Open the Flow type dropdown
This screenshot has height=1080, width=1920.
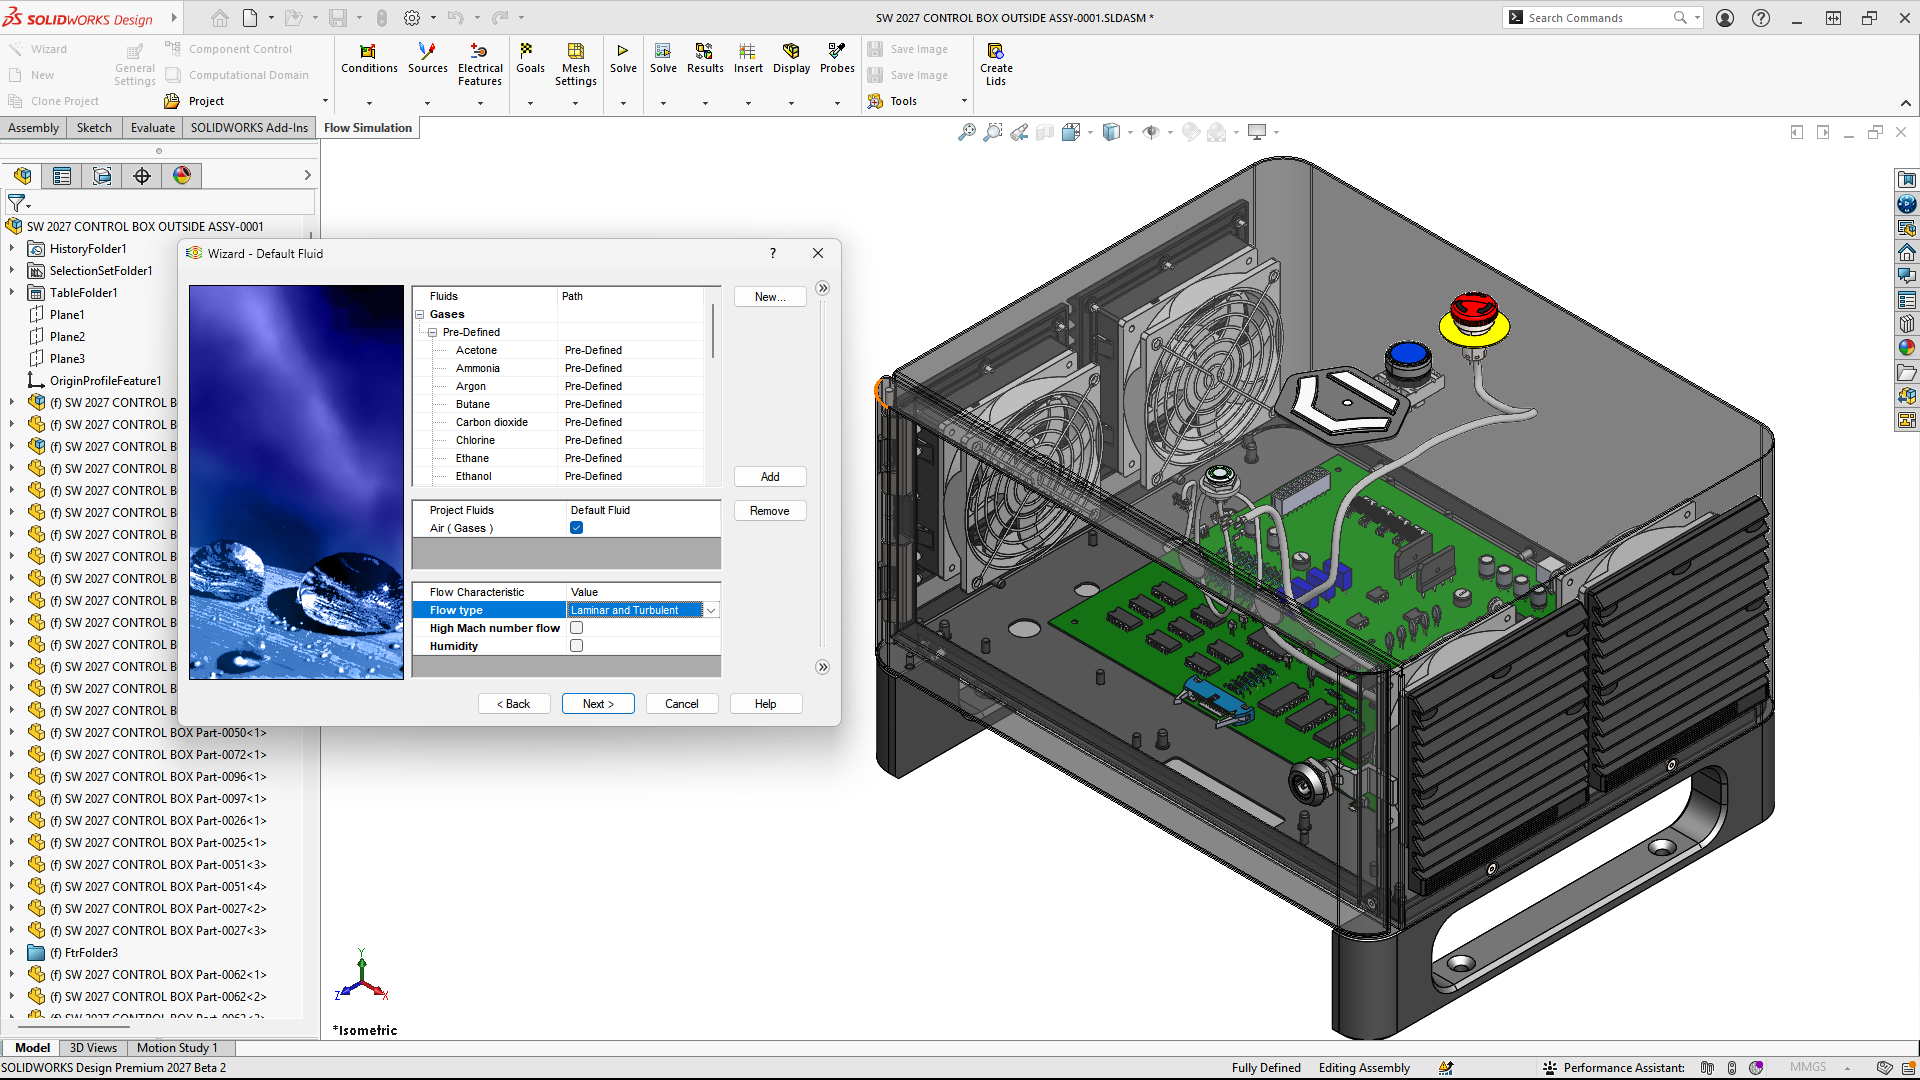point(711,610)
